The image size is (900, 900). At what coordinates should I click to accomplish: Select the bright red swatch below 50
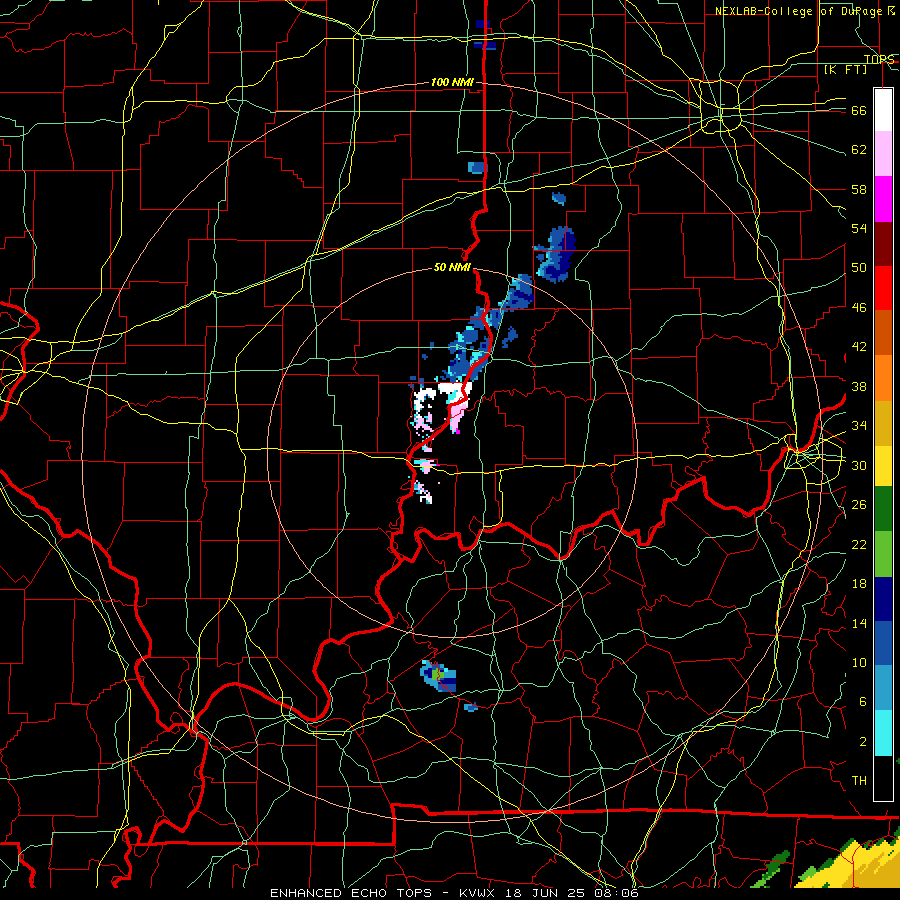[x=883, y=288]
